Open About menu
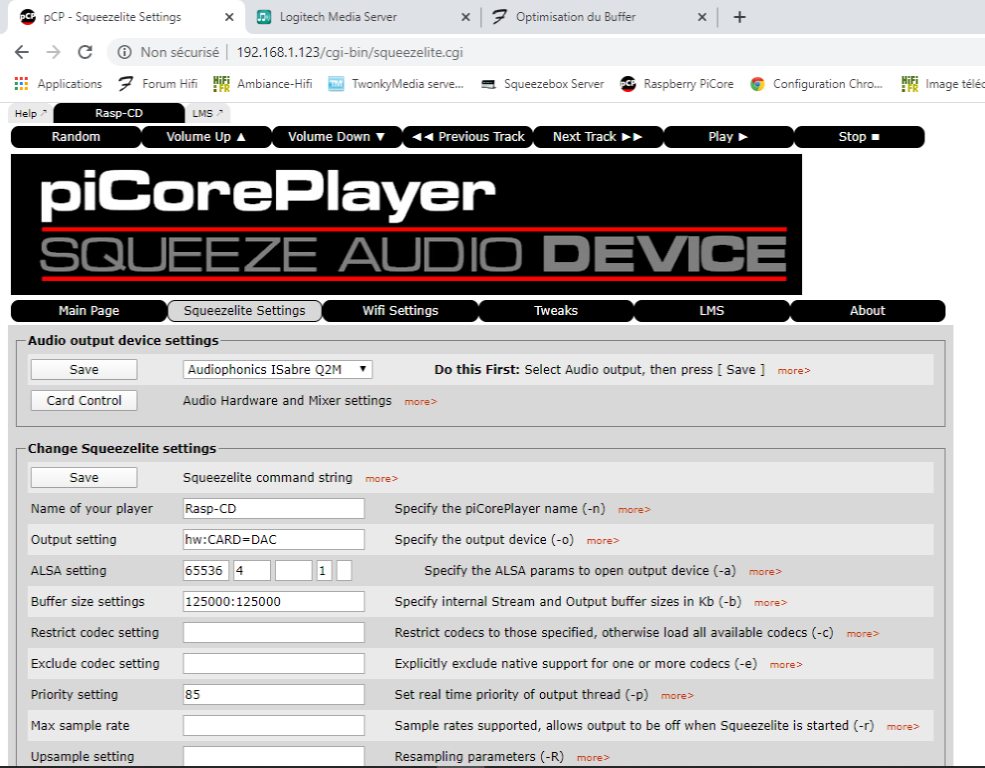Screen dimensions: 985x768 [x=868, y=311]
